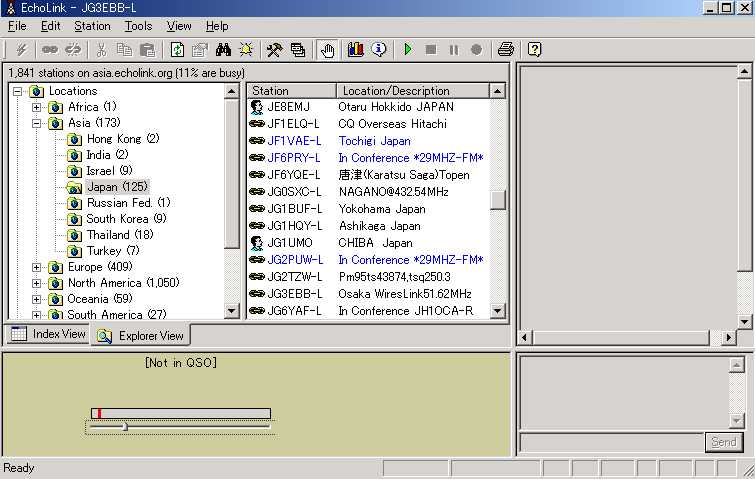This screenshot has width=755, height=479.
Task: Click the audio level slider thumb
Action: 124,427
